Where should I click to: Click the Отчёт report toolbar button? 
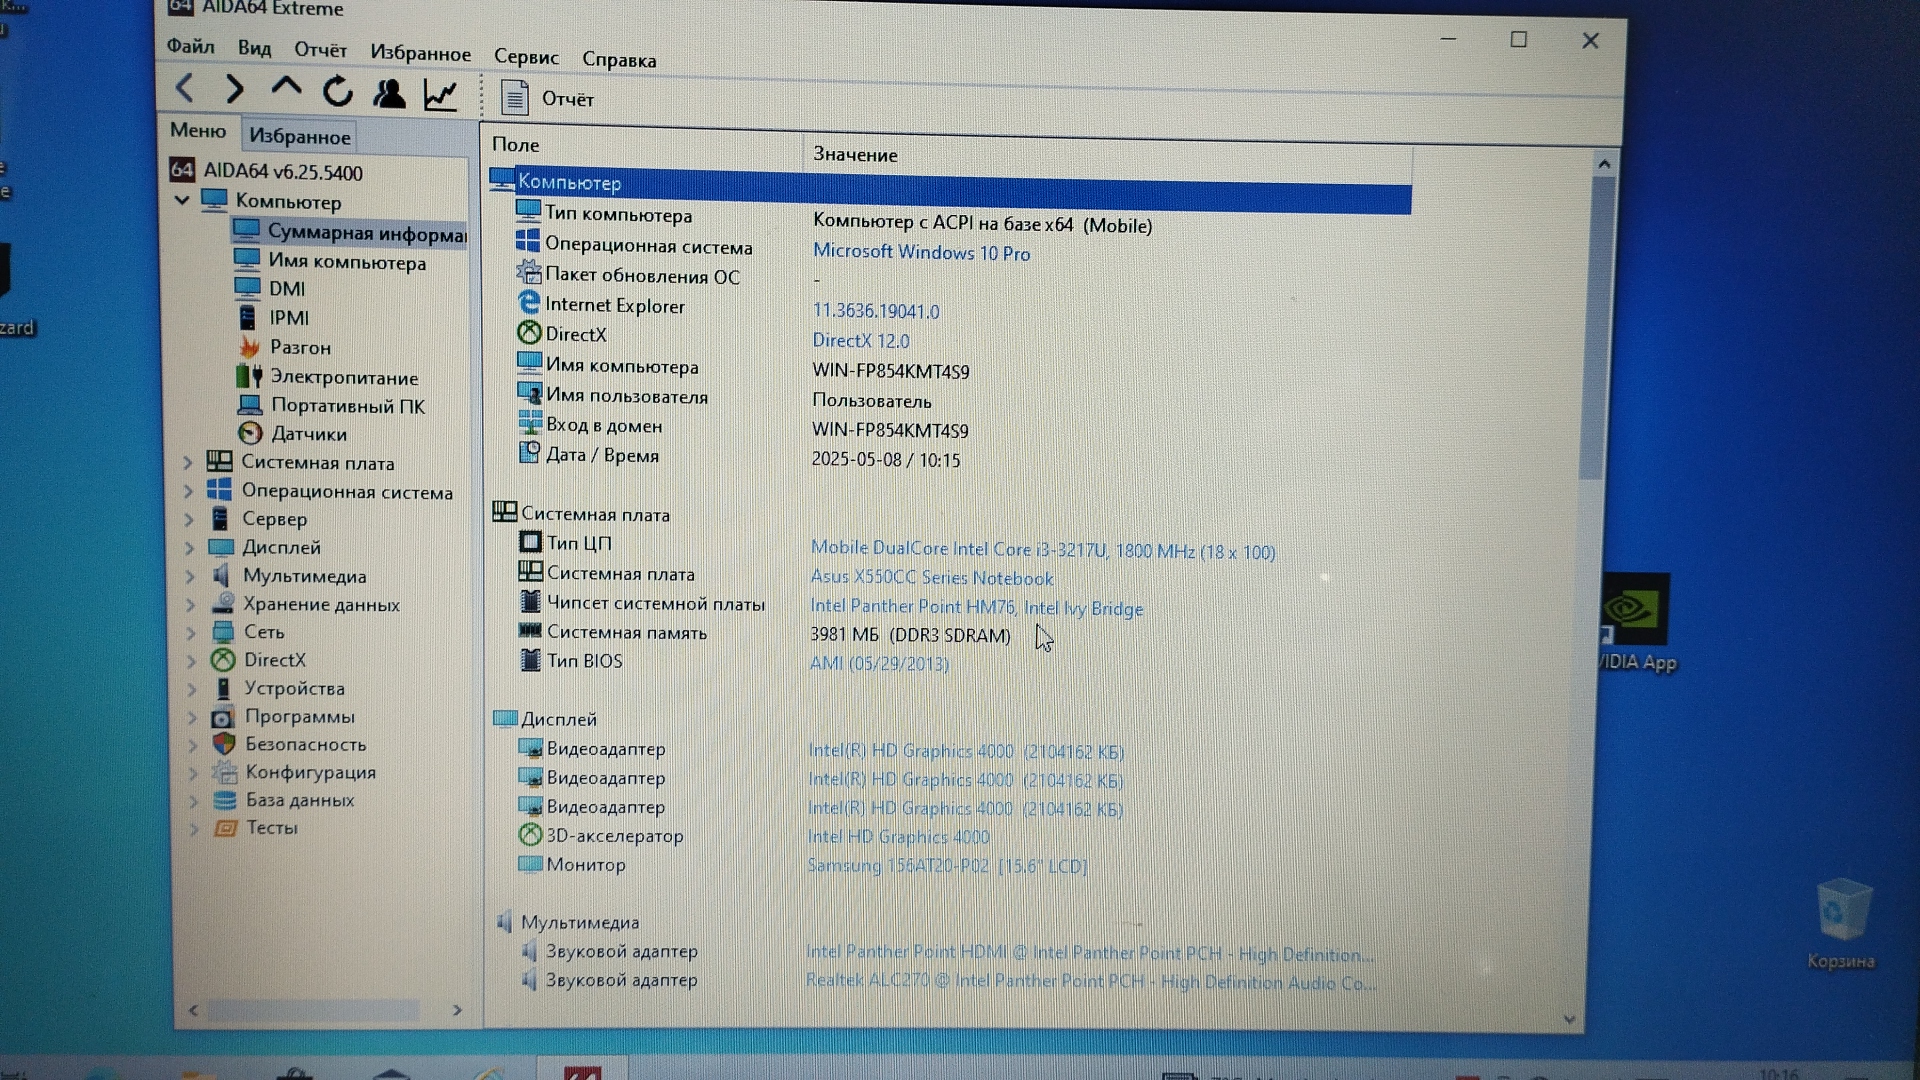point(547,99)
